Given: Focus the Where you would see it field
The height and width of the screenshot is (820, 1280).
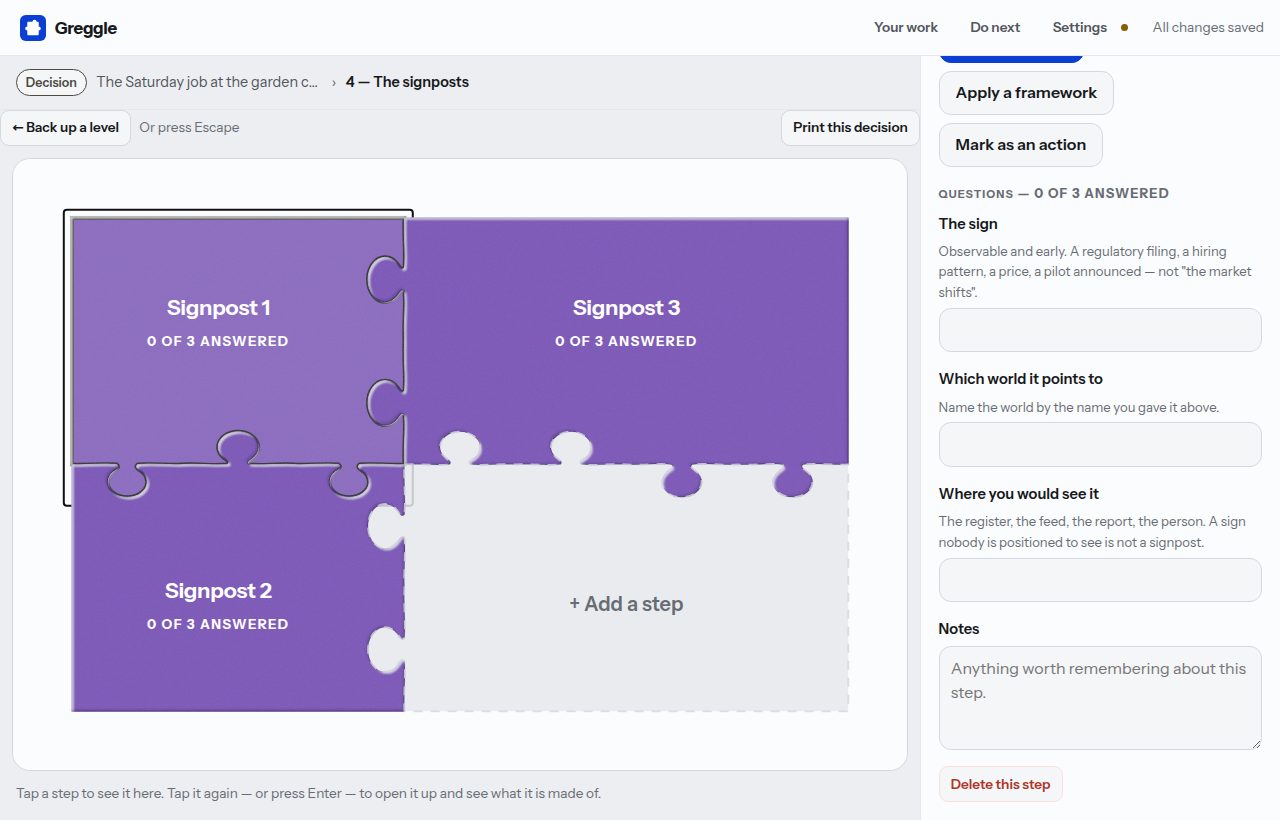Looking at the screenshot, I should point(1100,580).
